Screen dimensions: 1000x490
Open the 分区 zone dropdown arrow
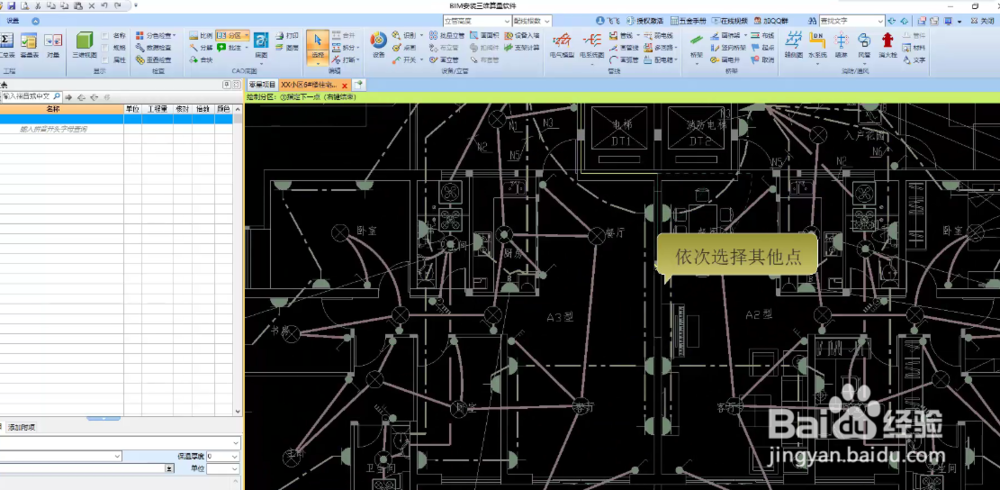(246, 36)
